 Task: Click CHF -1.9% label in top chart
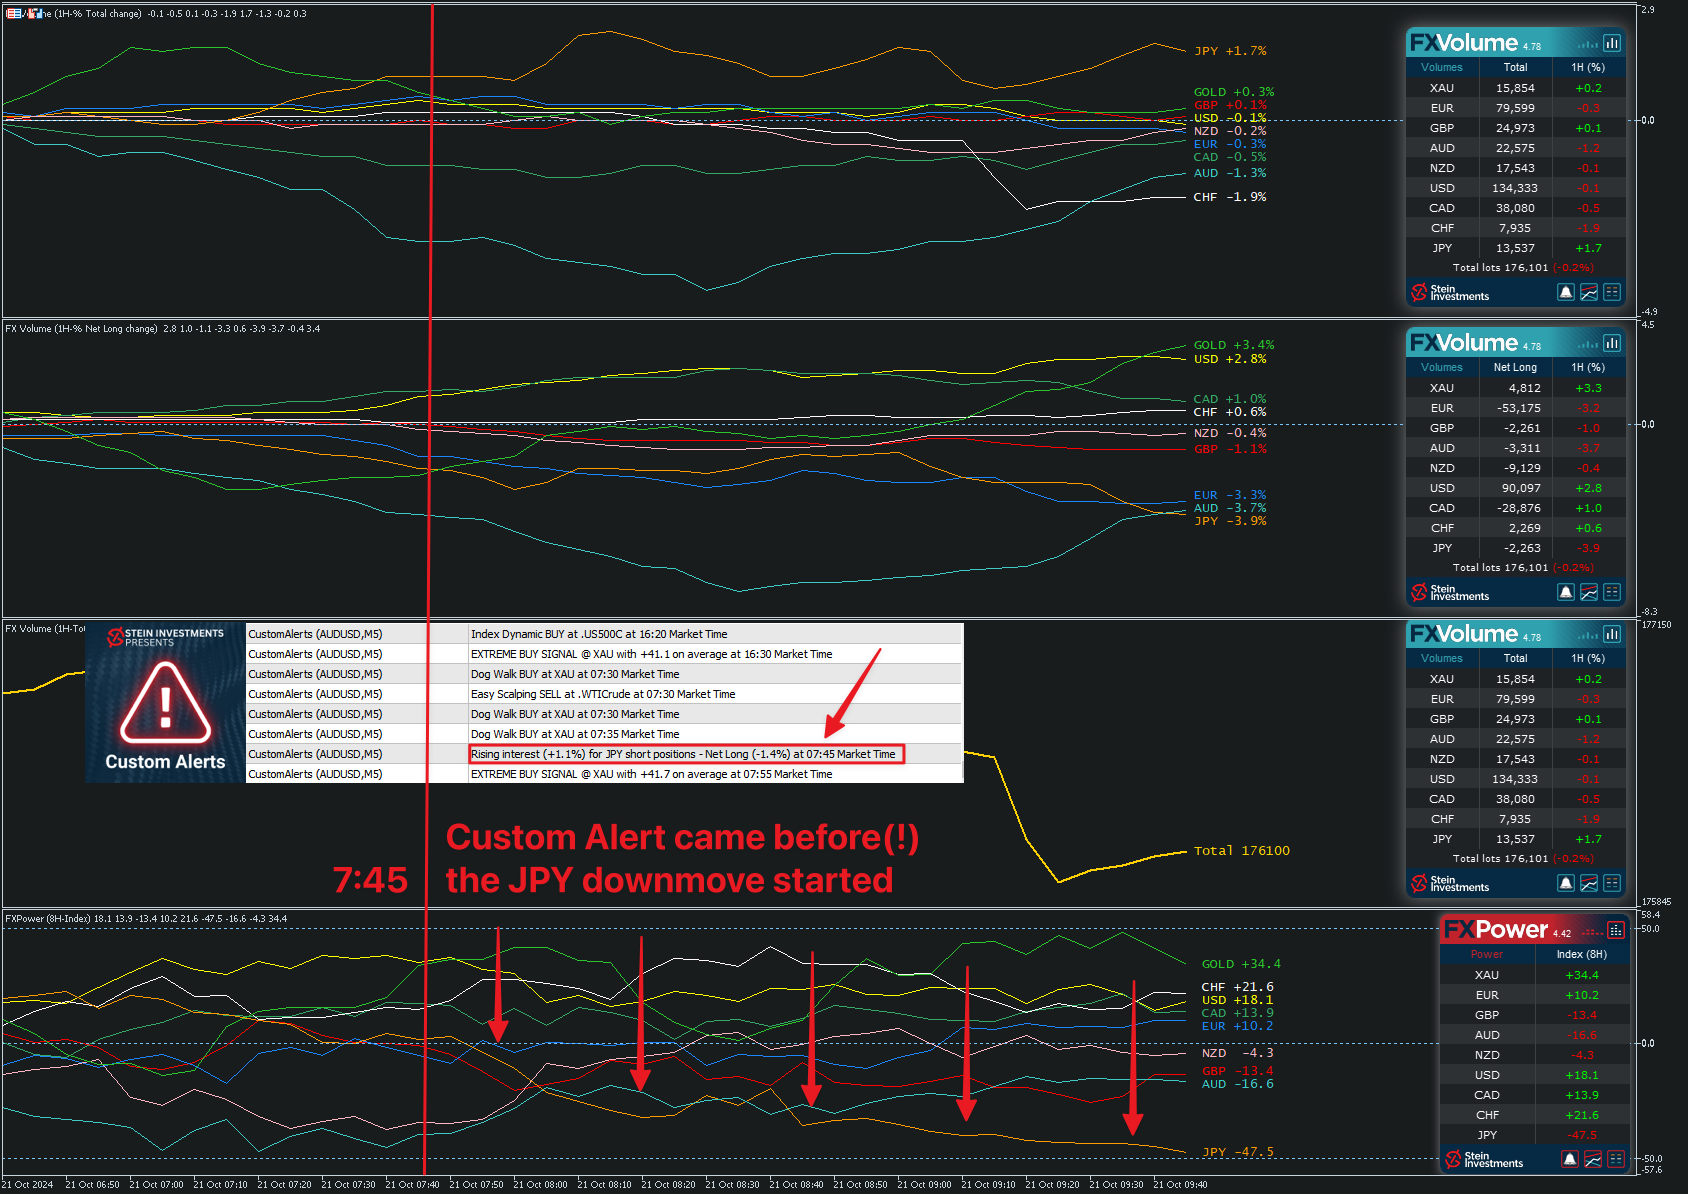click(x=1230, y=197)
